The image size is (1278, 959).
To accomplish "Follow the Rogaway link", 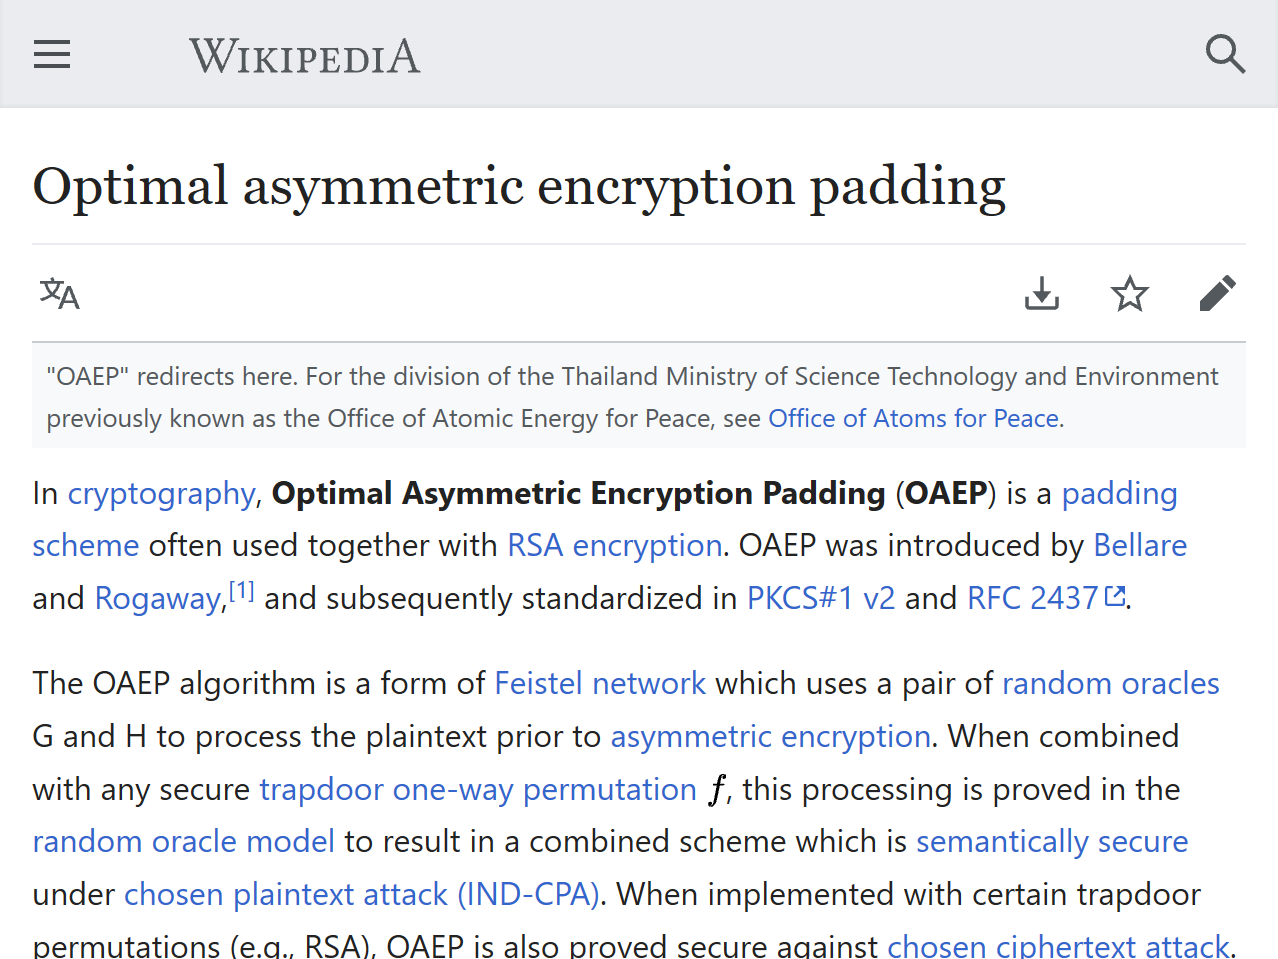I will click(158, 598).
